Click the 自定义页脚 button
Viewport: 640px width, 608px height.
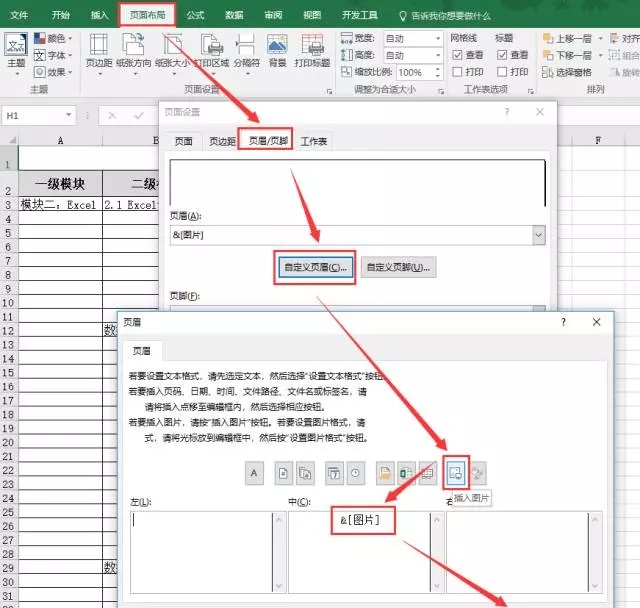[x=398, y=268]
